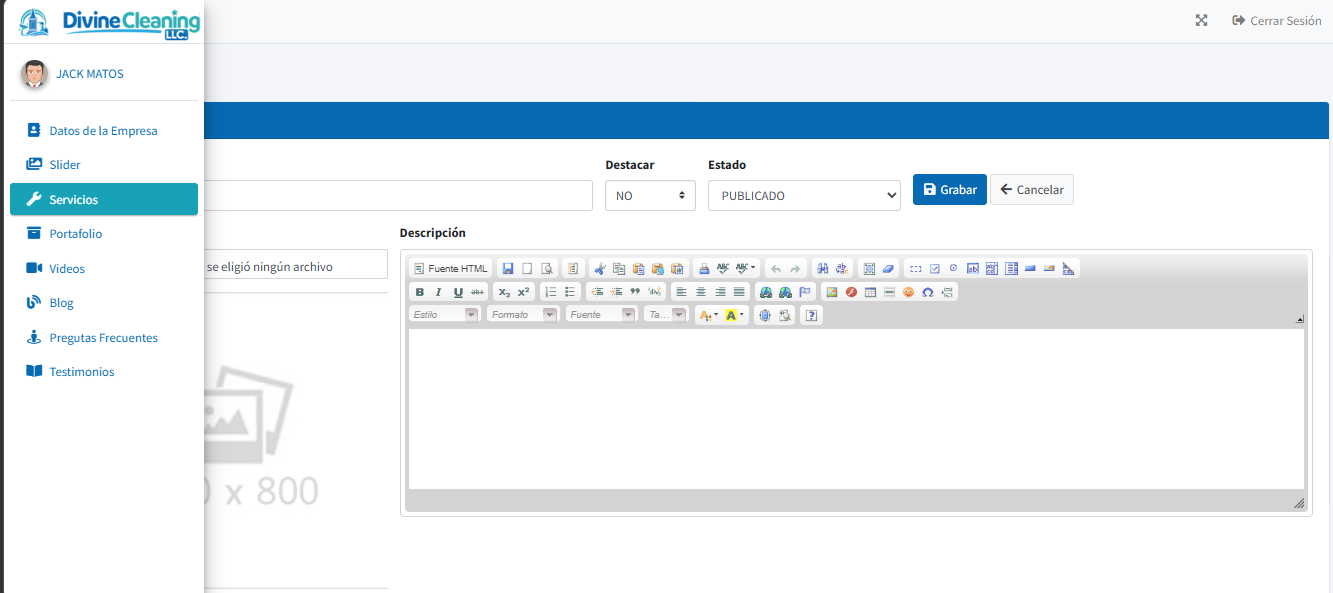Insert a checkbox form element
Image resolution: width=1333 pixels, height=593 pixels.
(934, 269)
